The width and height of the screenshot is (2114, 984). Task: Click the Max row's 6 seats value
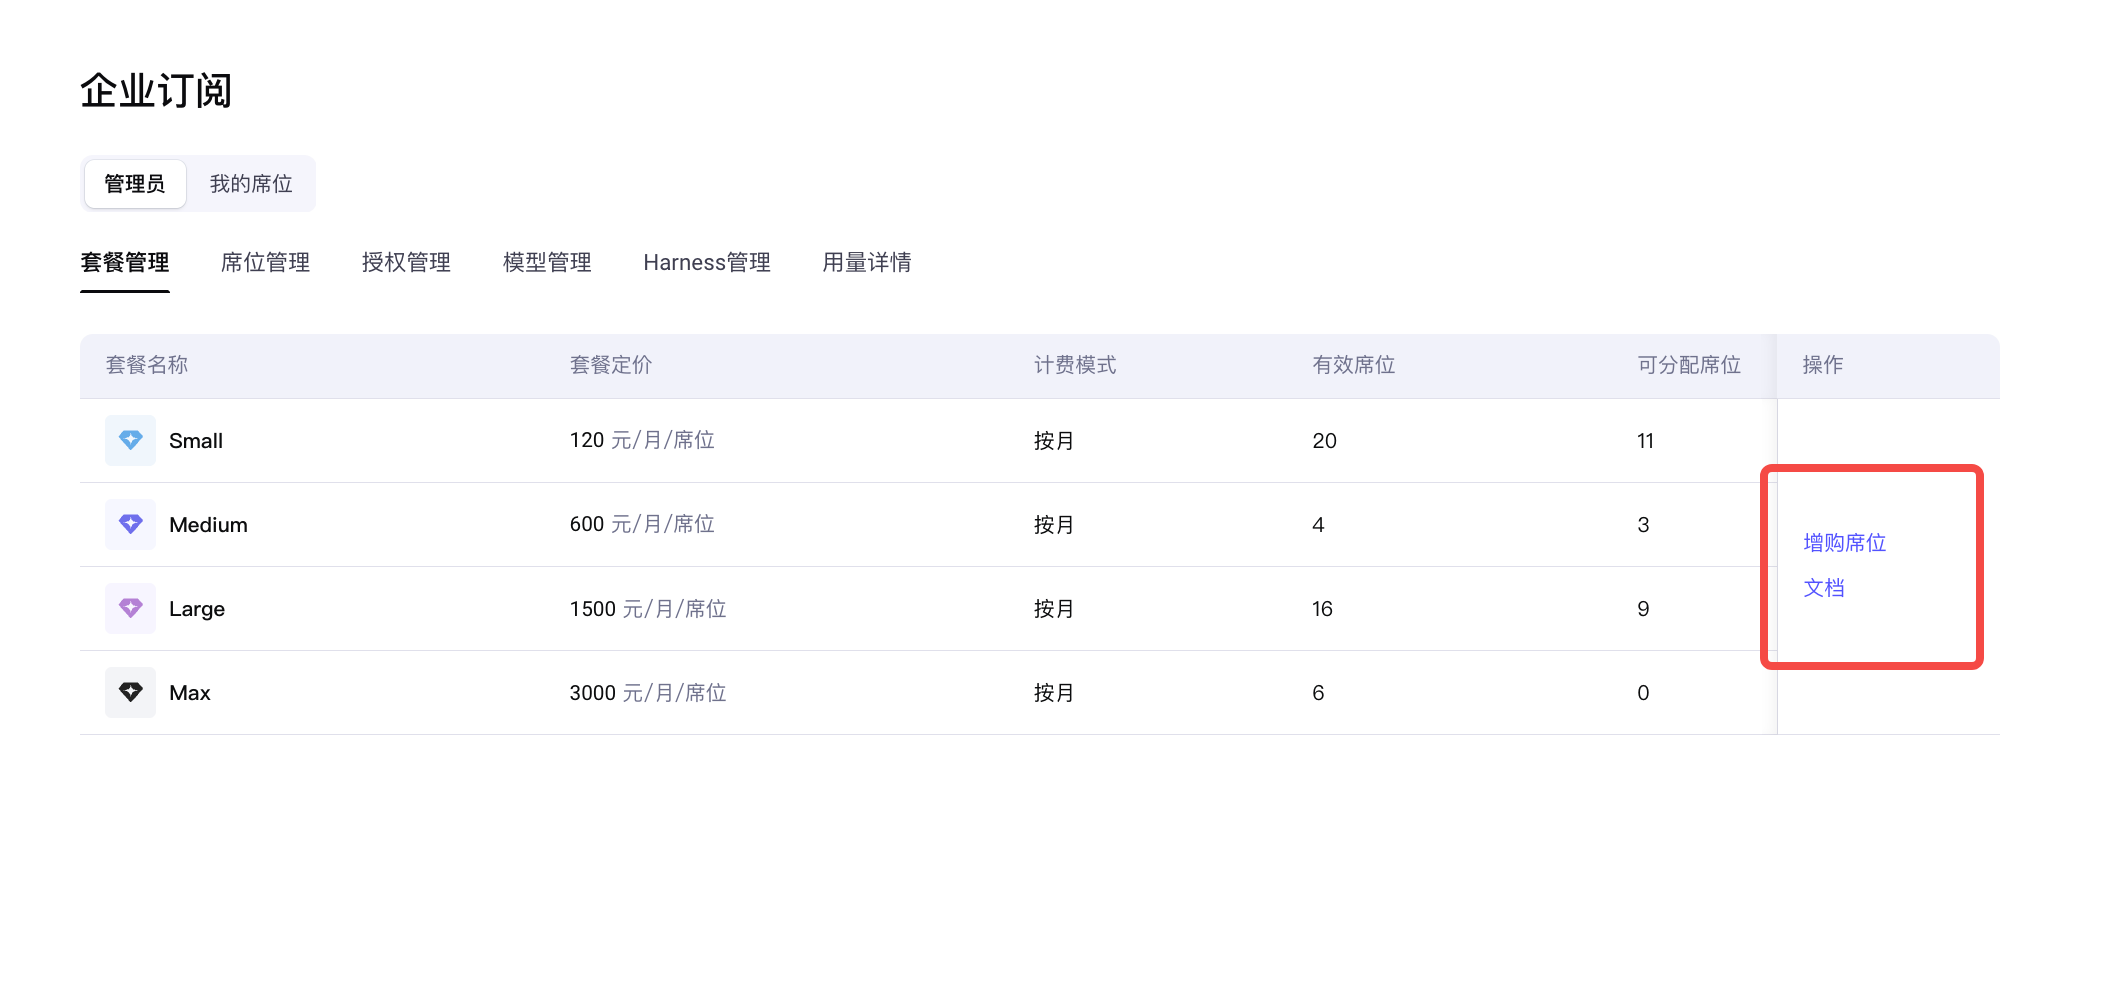1318,693
